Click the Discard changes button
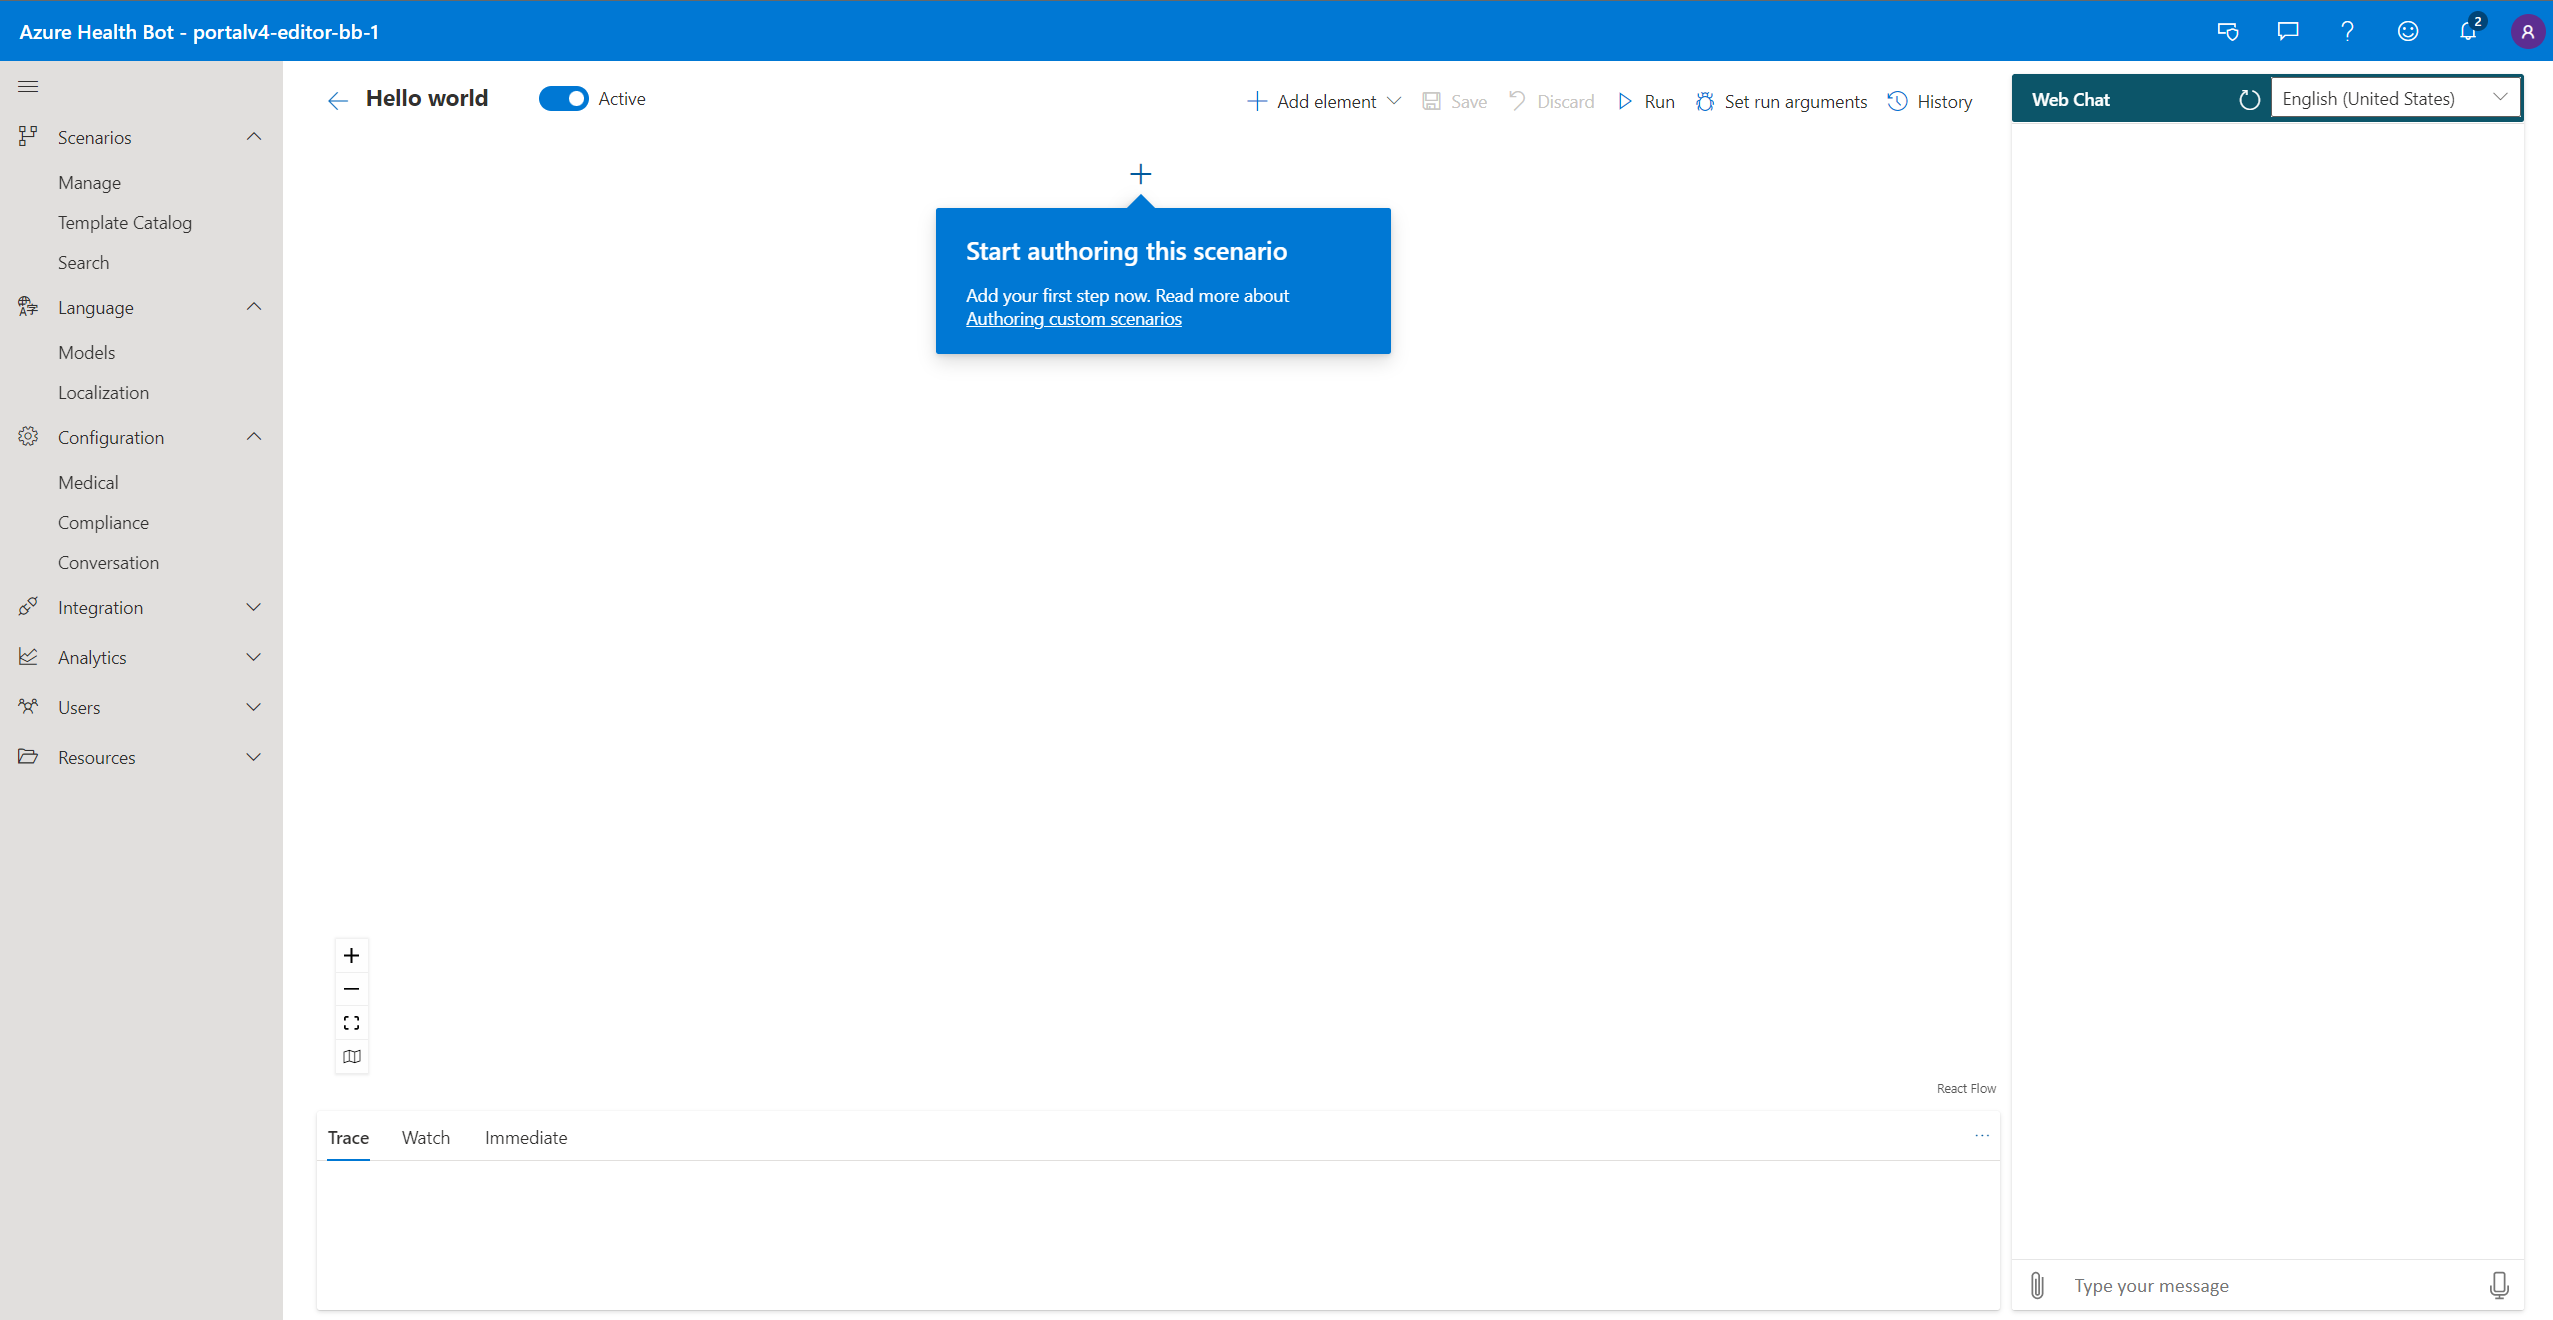 [x=1552, y=98]
